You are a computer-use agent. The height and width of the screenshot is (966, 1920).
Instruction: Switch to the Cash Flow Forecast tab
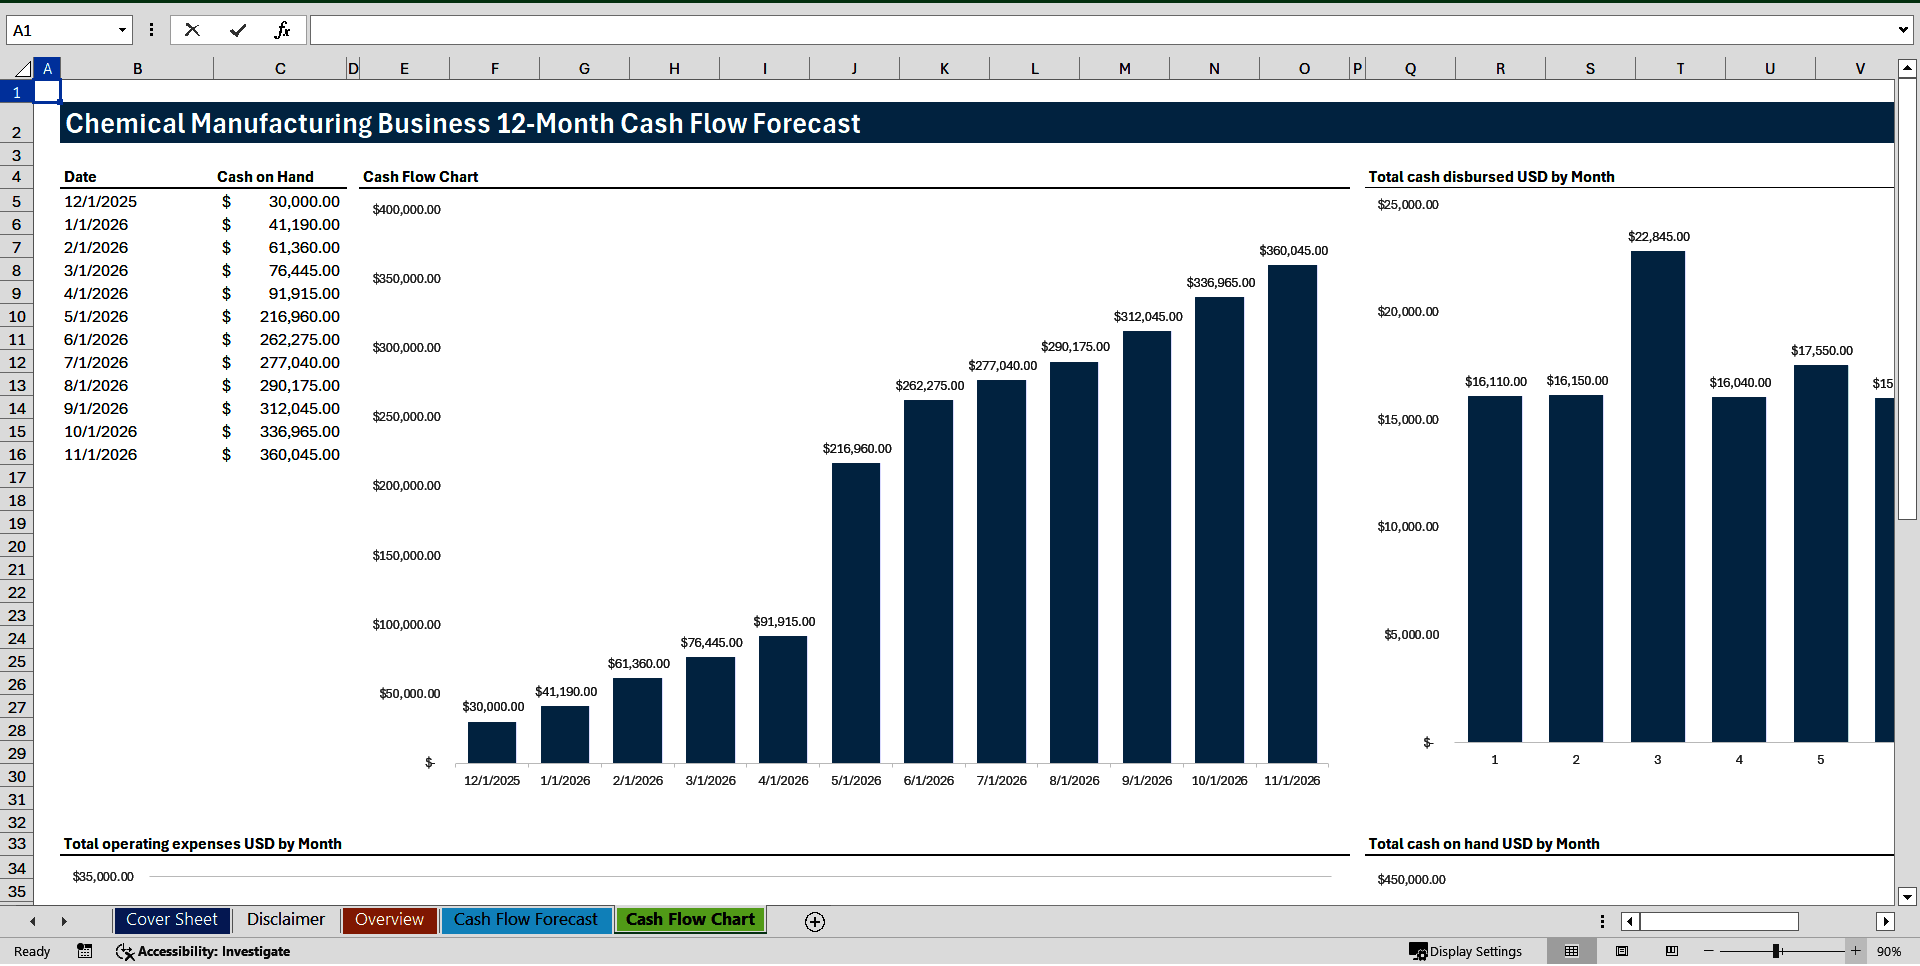526,920
